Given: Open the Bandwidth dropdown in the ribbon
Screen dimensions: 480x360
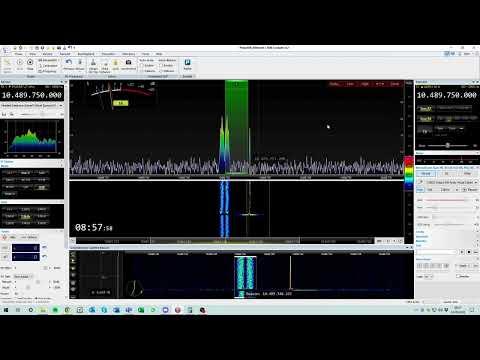Looking at the screenshot, I should [49, 60].
